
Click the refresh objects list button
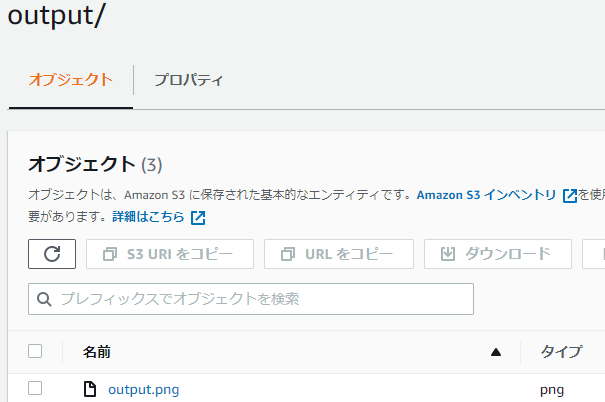(52, 254)
